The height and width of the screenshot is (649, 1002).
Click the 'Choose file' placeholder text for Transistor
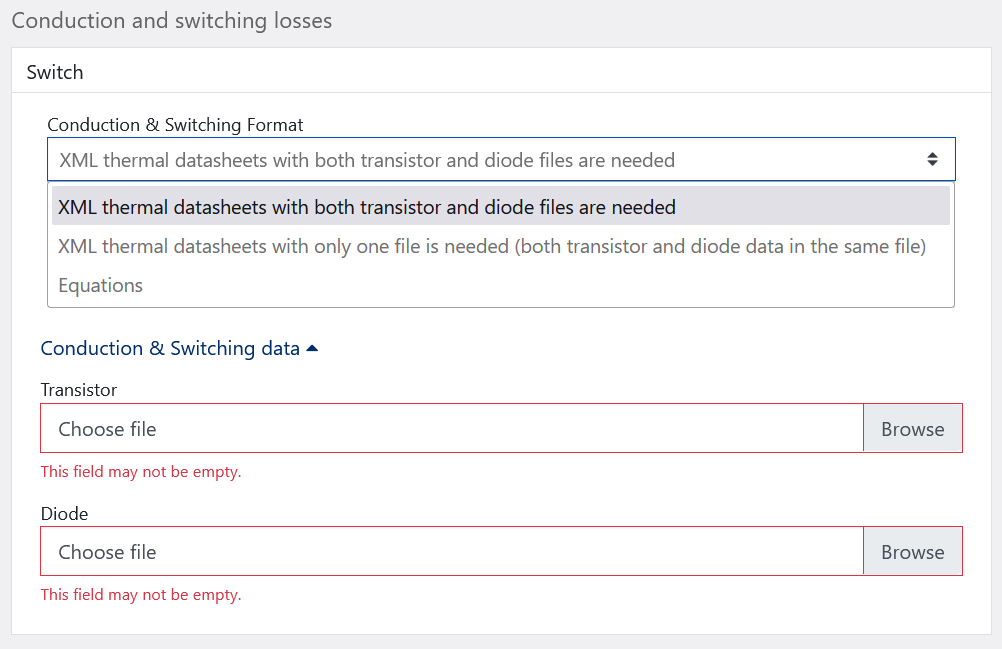[x=107, y=429]
